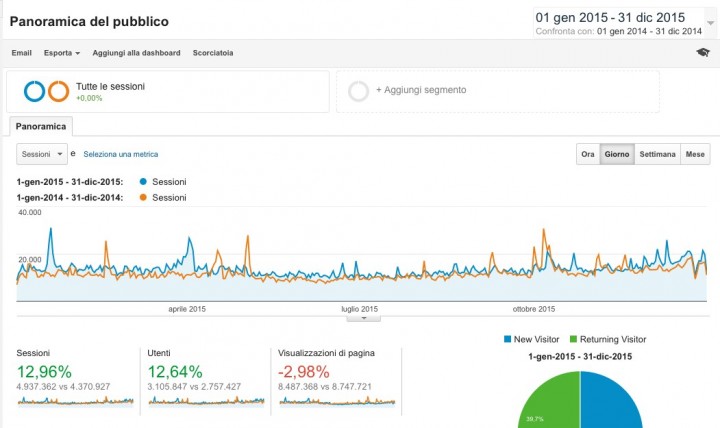The width and height of the screenshot is (720, 428).
Task: Expand the Esporta menu
Action: tap(62, 53)
